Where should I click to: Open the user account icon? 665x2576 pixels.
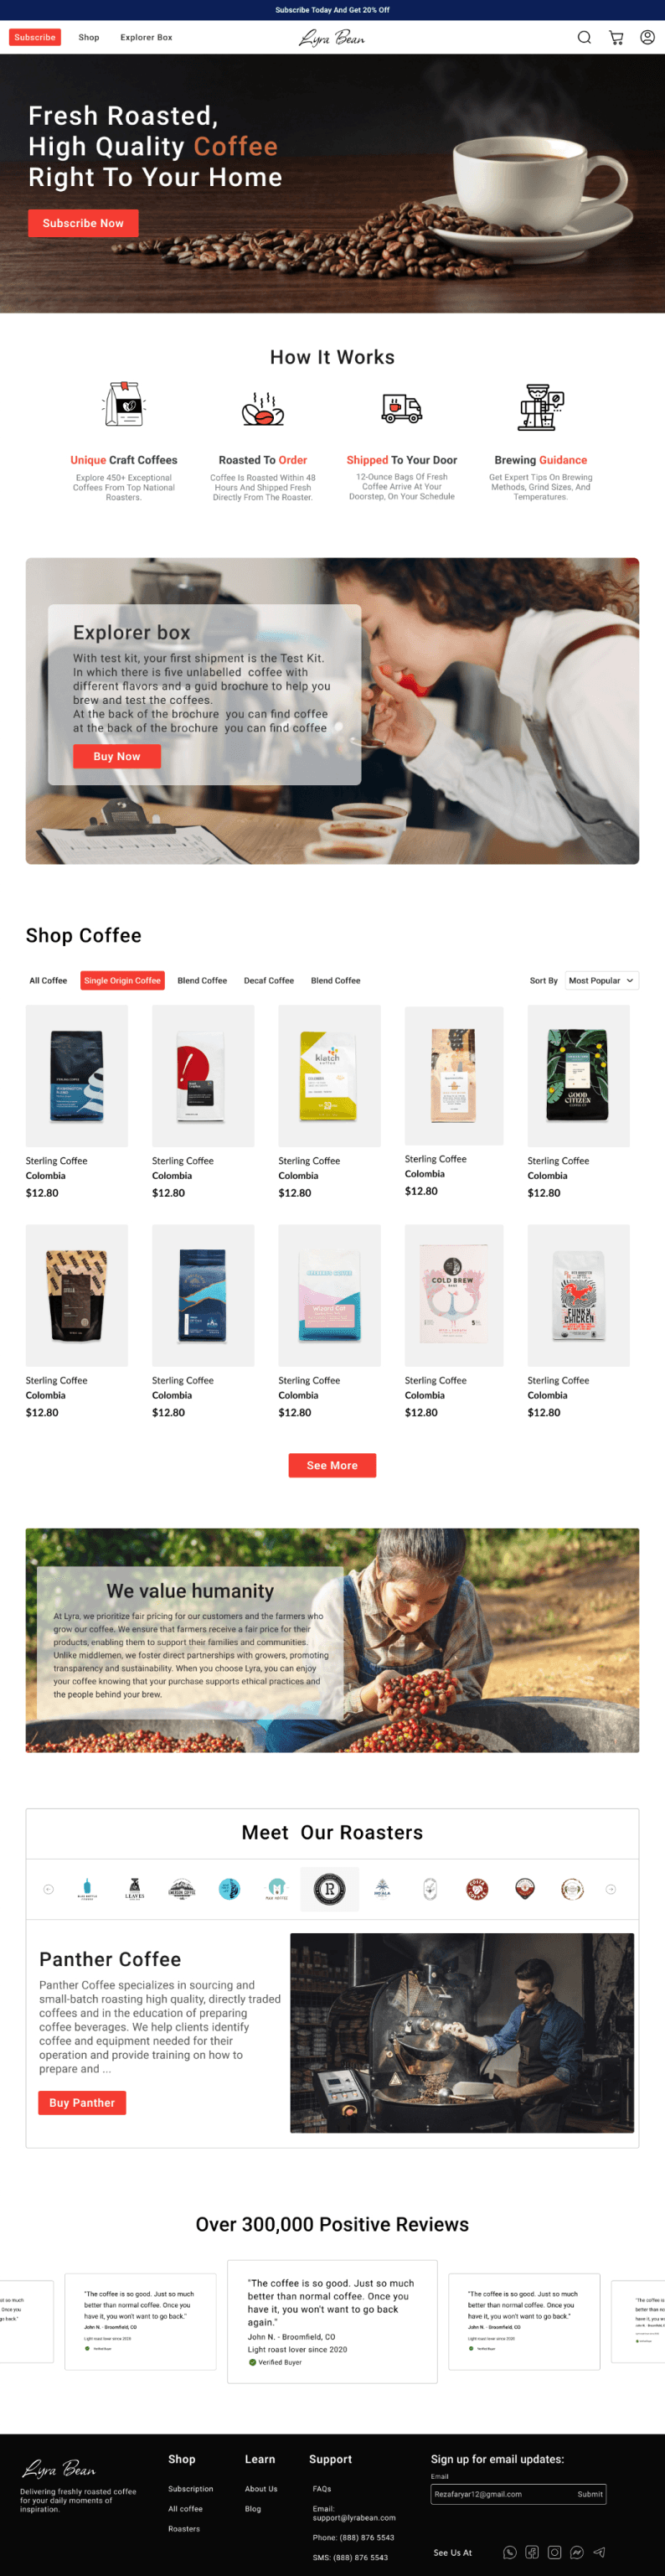[x=647, y=38]
